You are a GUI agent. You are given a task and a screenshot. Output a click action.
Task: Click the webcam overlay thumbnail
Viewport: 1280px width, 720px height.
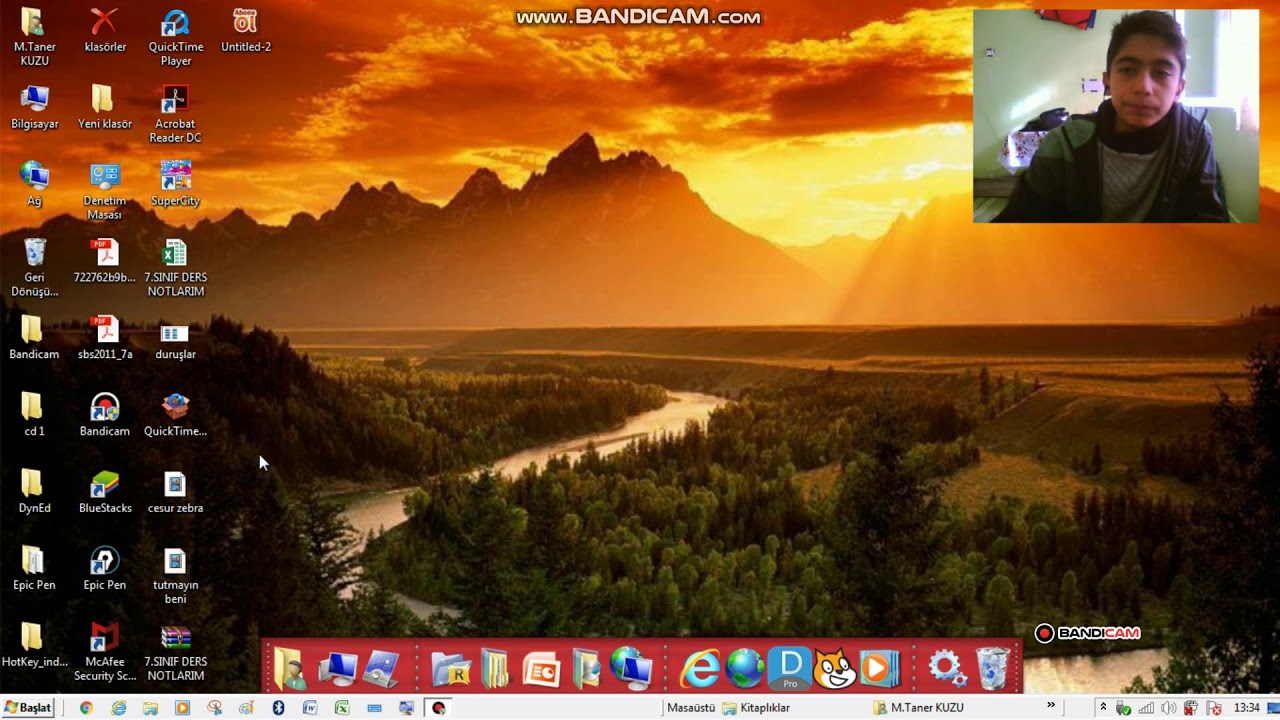[1116, 116]
